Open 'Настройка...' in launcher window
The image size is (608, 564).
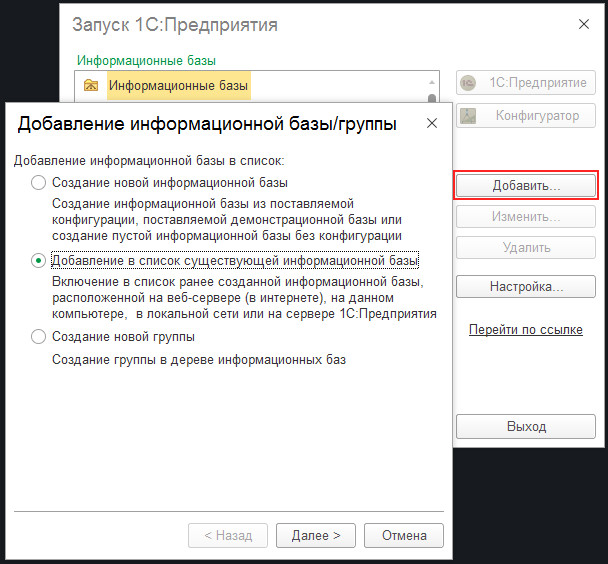pyautogui.click(x=526, y=286)
